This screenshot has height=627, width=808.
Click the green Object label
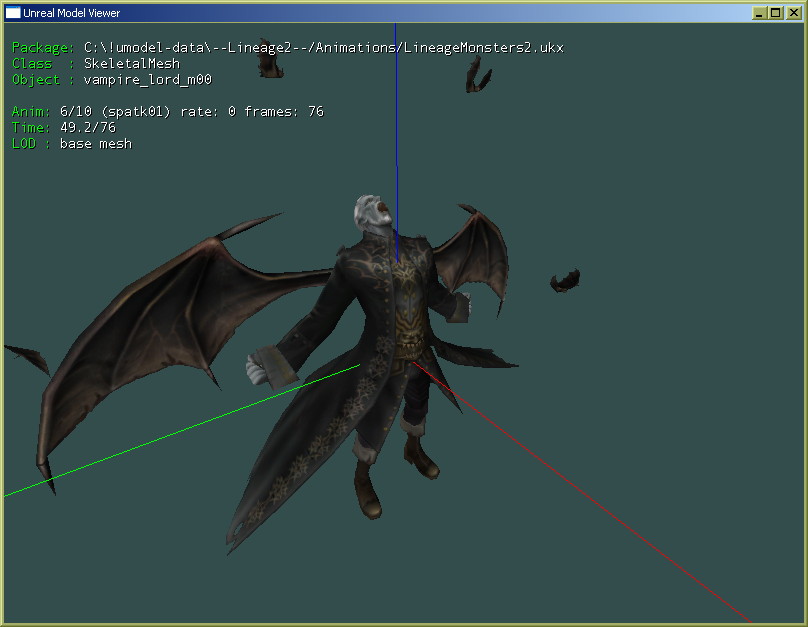tap(36, 80)
